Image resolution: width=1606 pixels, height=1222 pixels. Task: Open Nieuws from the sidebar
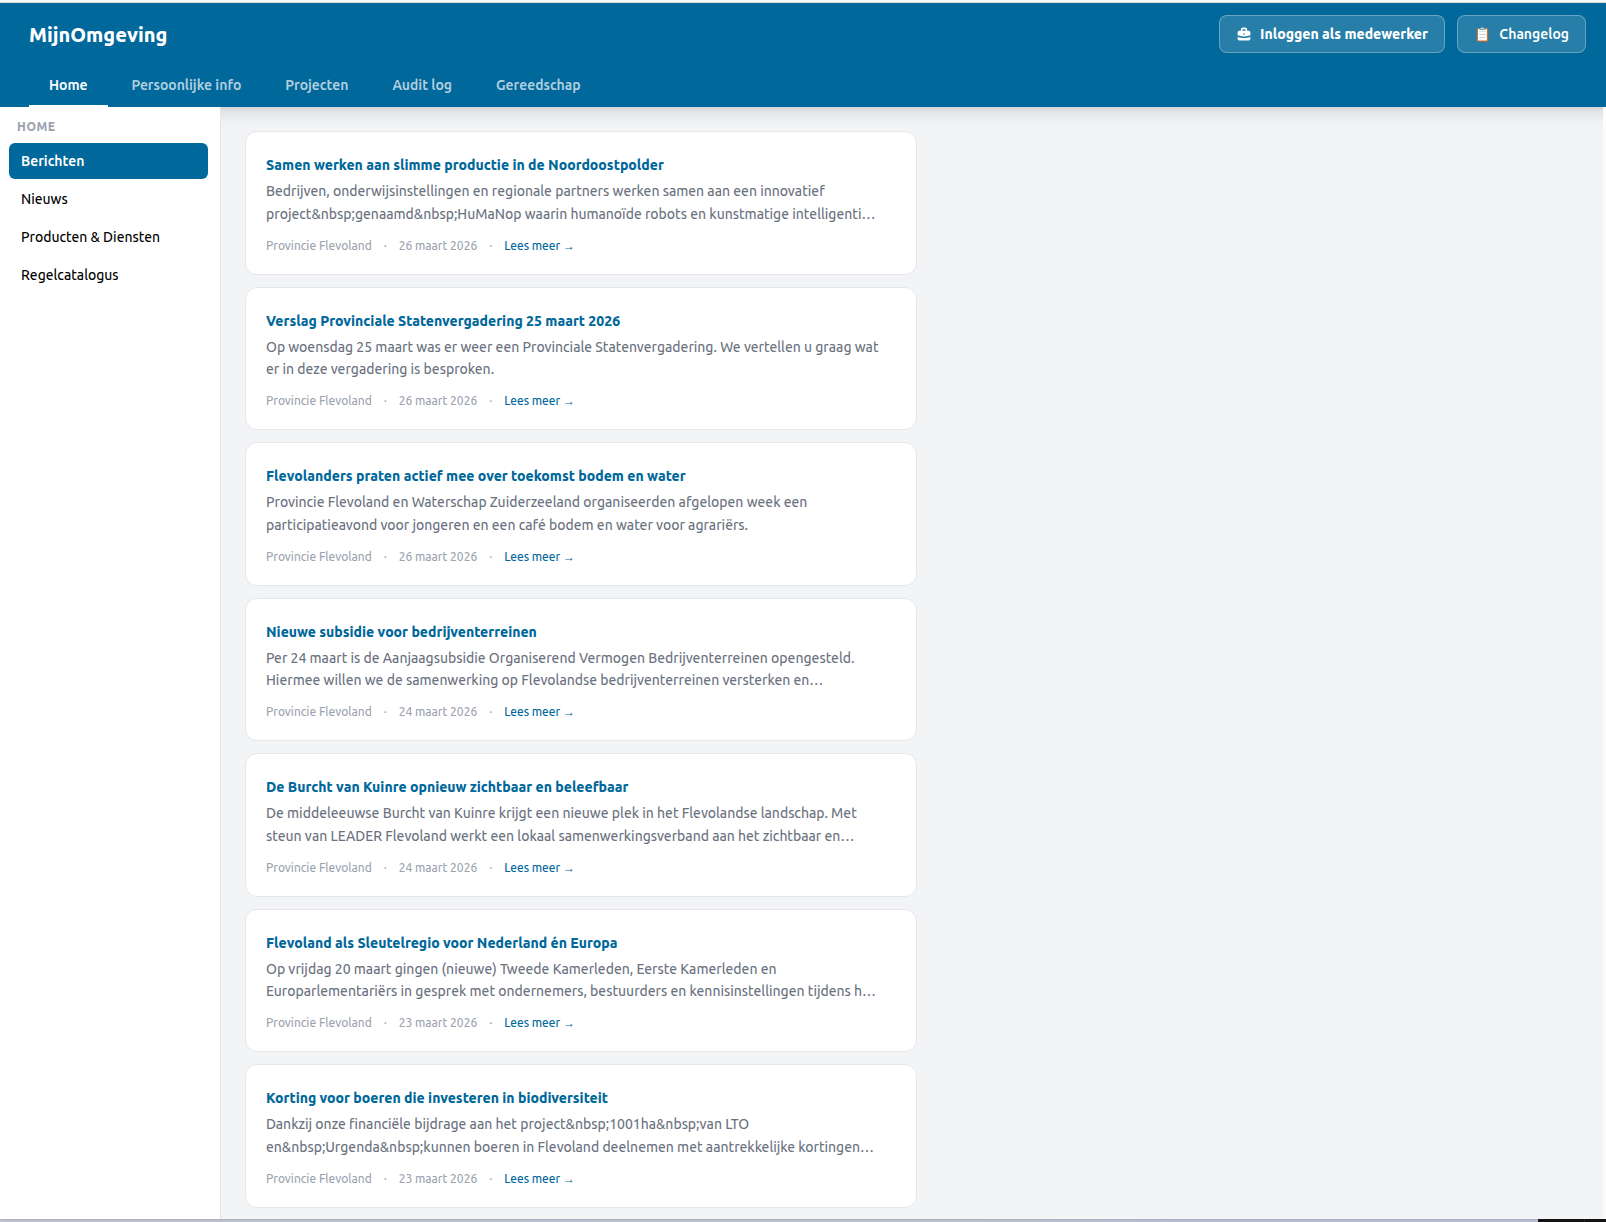tap(44, 198)
